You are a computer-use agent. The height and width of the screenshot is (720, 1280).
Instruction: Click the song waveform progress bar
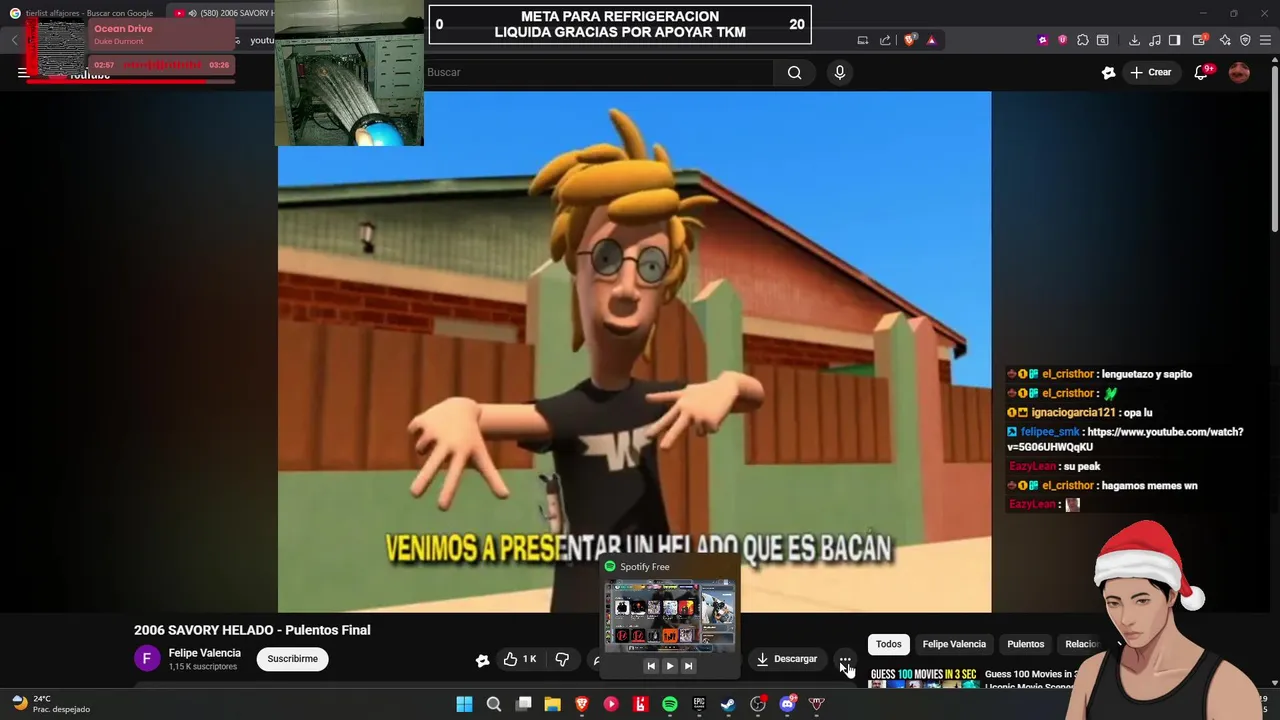(x=162, y=65)
